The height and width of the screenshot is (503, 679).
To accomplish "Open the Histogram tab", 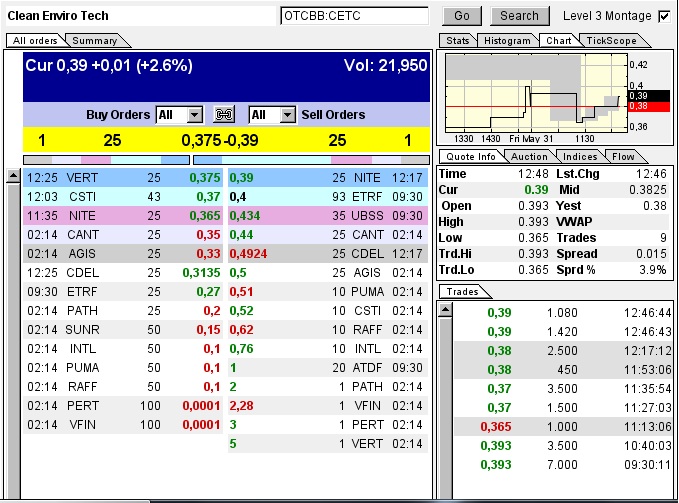I will [x=507, y=41].
